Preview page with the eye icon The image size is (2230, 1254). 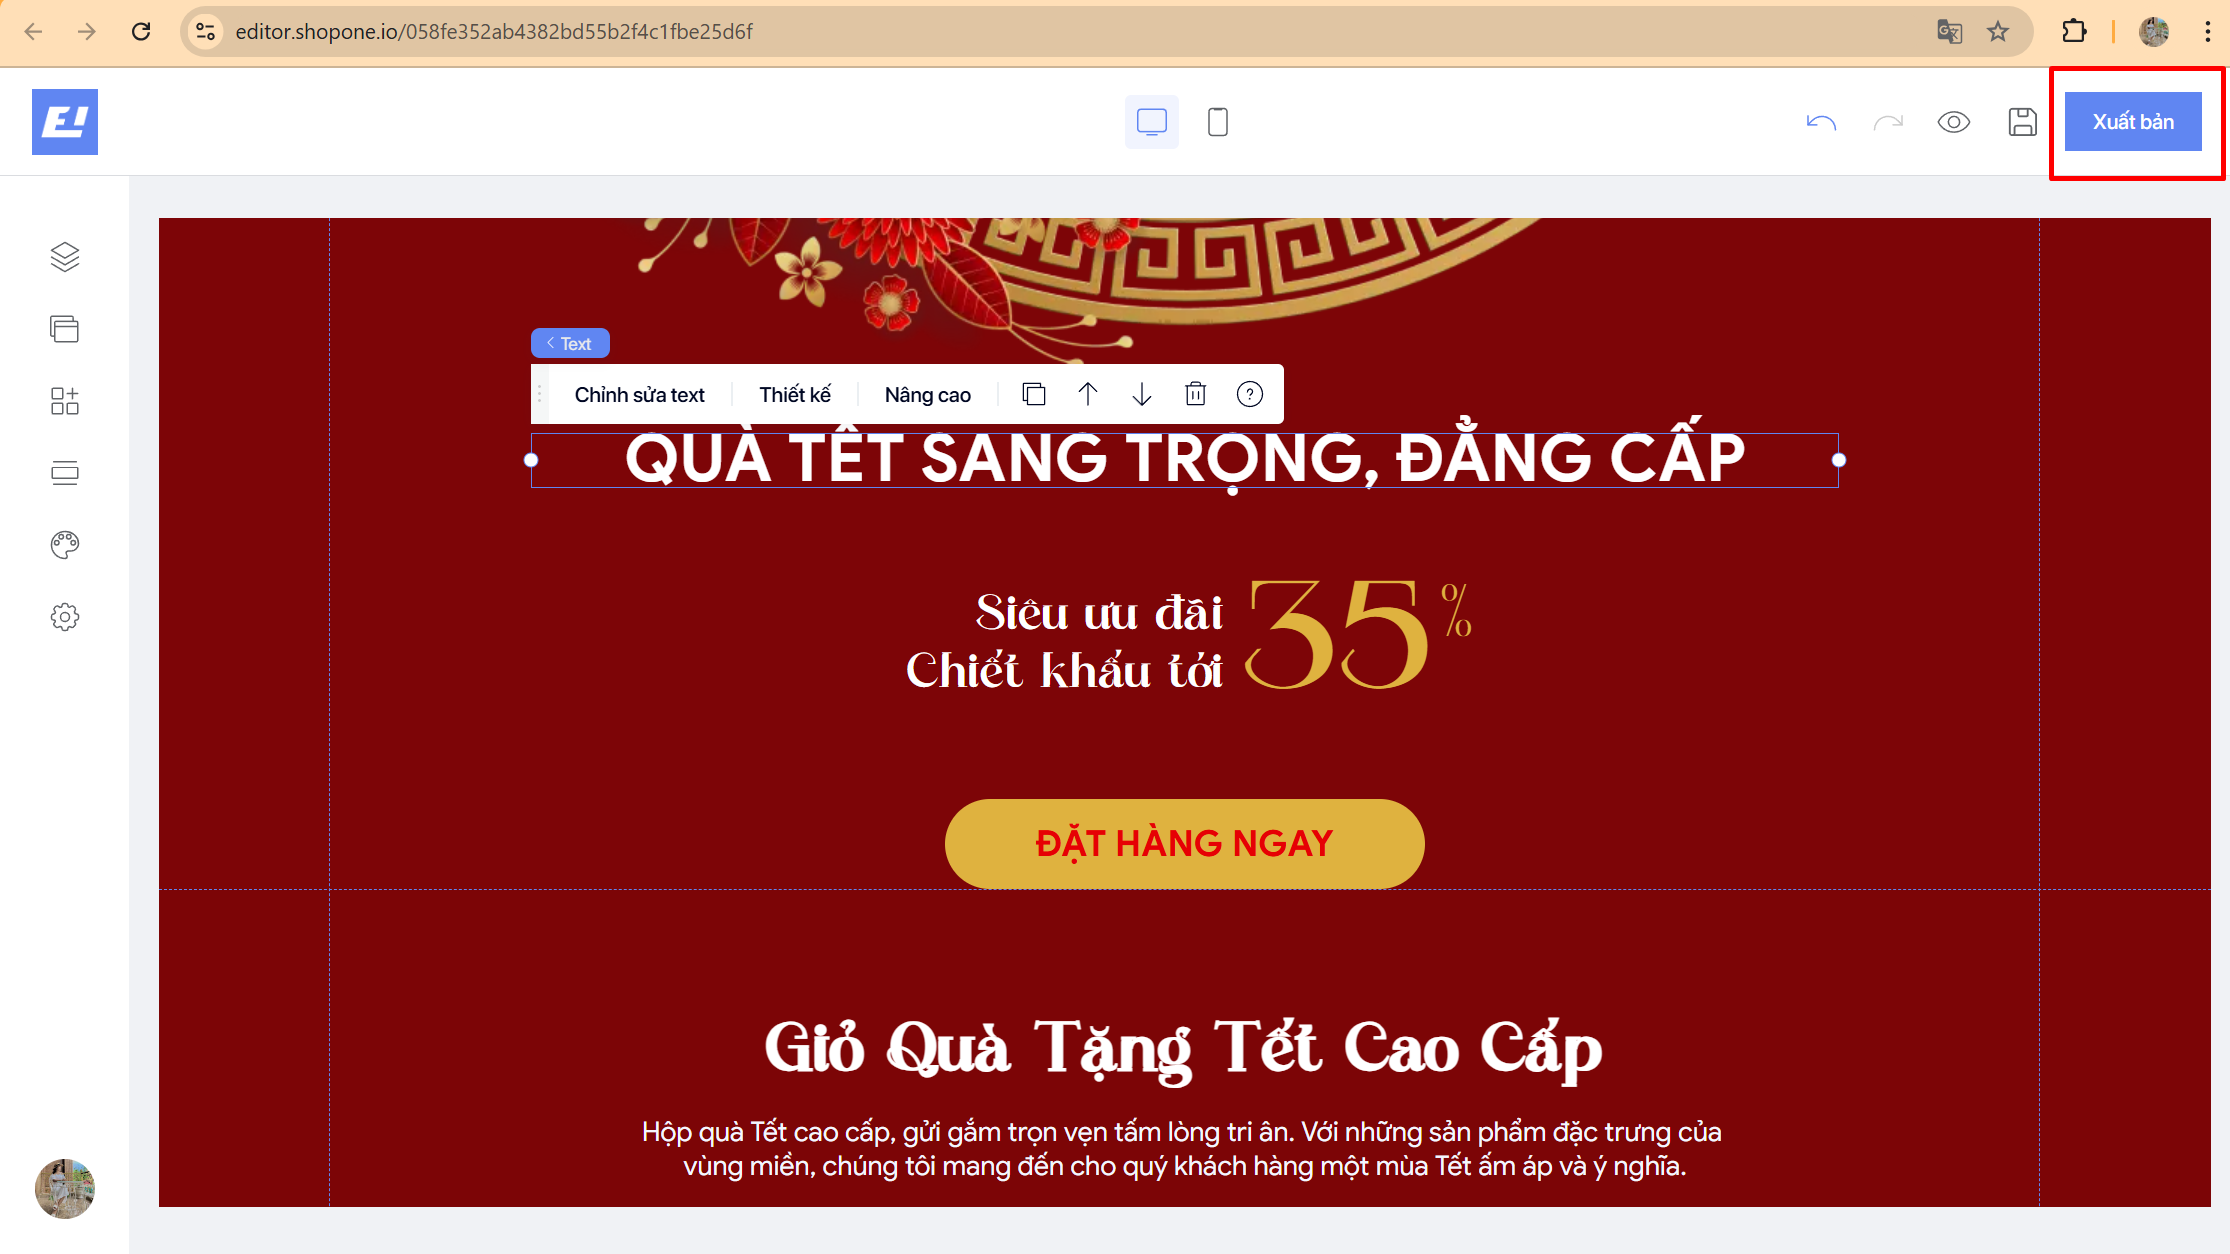(1954, 122)
